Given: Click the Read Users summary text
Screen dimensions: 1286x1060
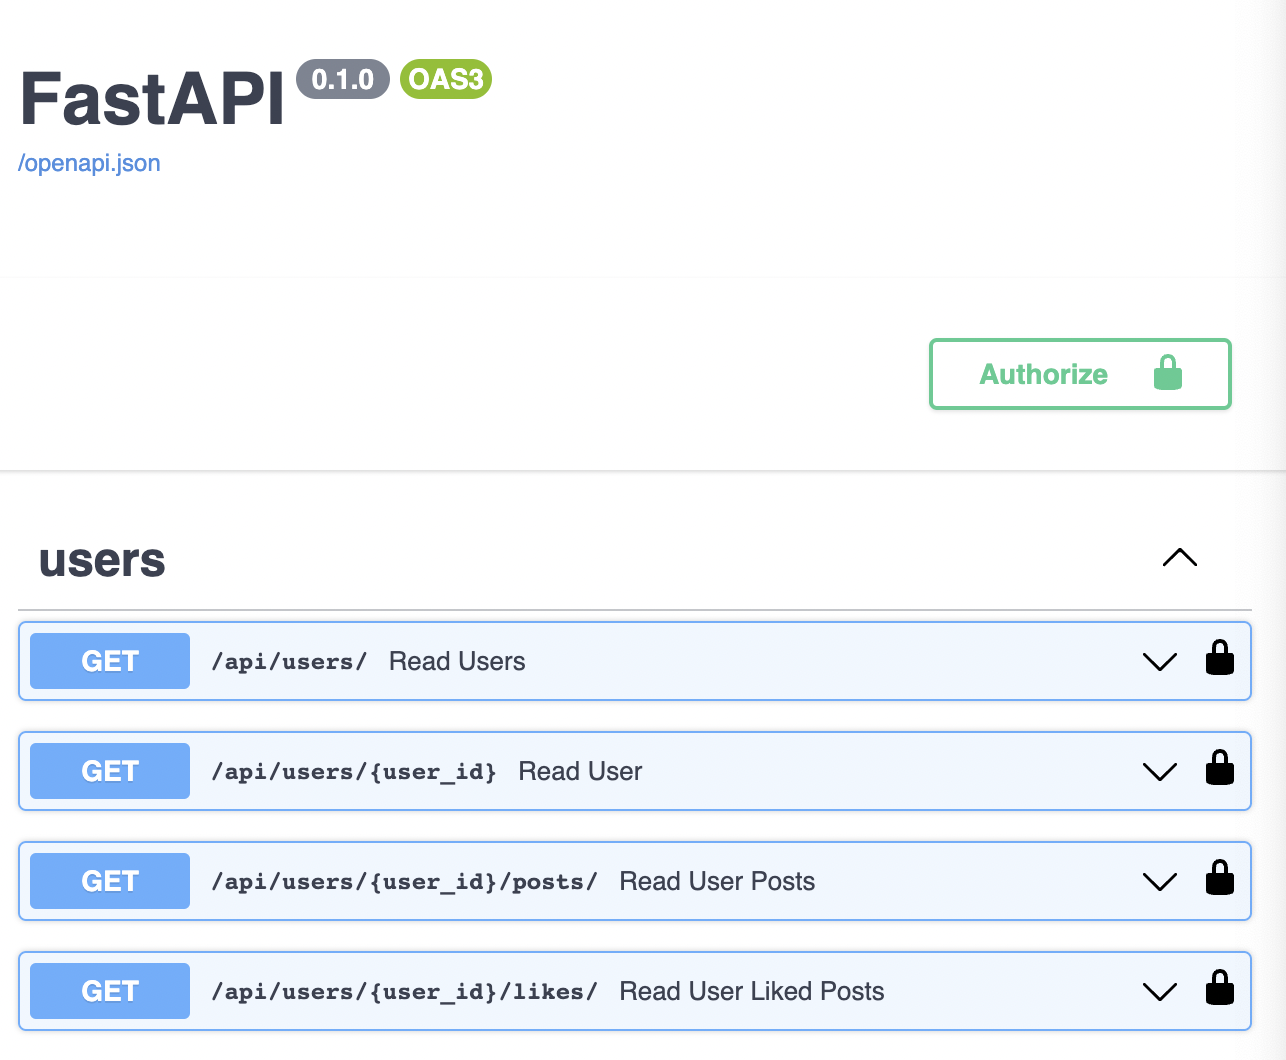Looking at the screenshot, I should coord(457,661).
